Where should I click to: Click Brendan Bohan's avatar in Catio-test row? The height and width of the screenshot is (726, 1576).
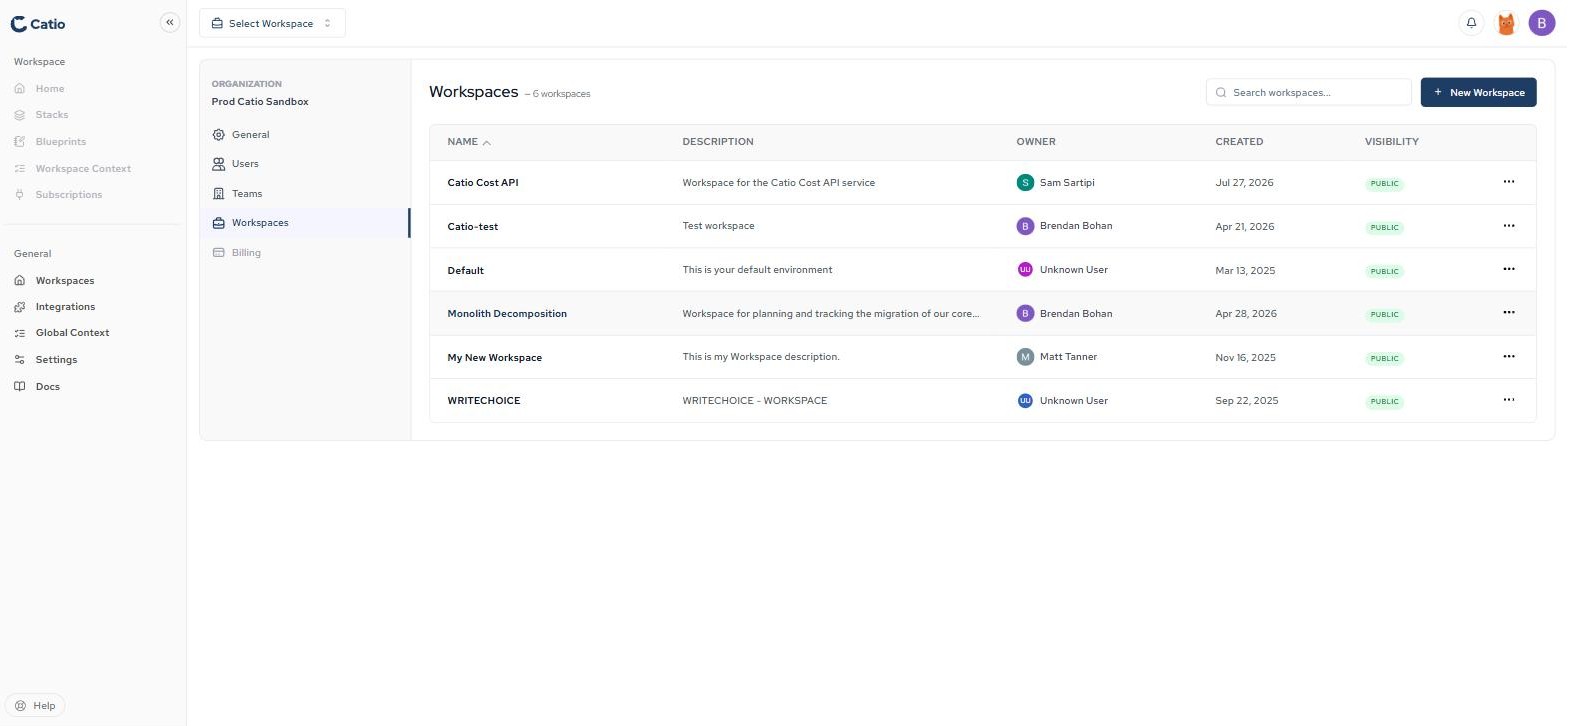coord(1025,226)
